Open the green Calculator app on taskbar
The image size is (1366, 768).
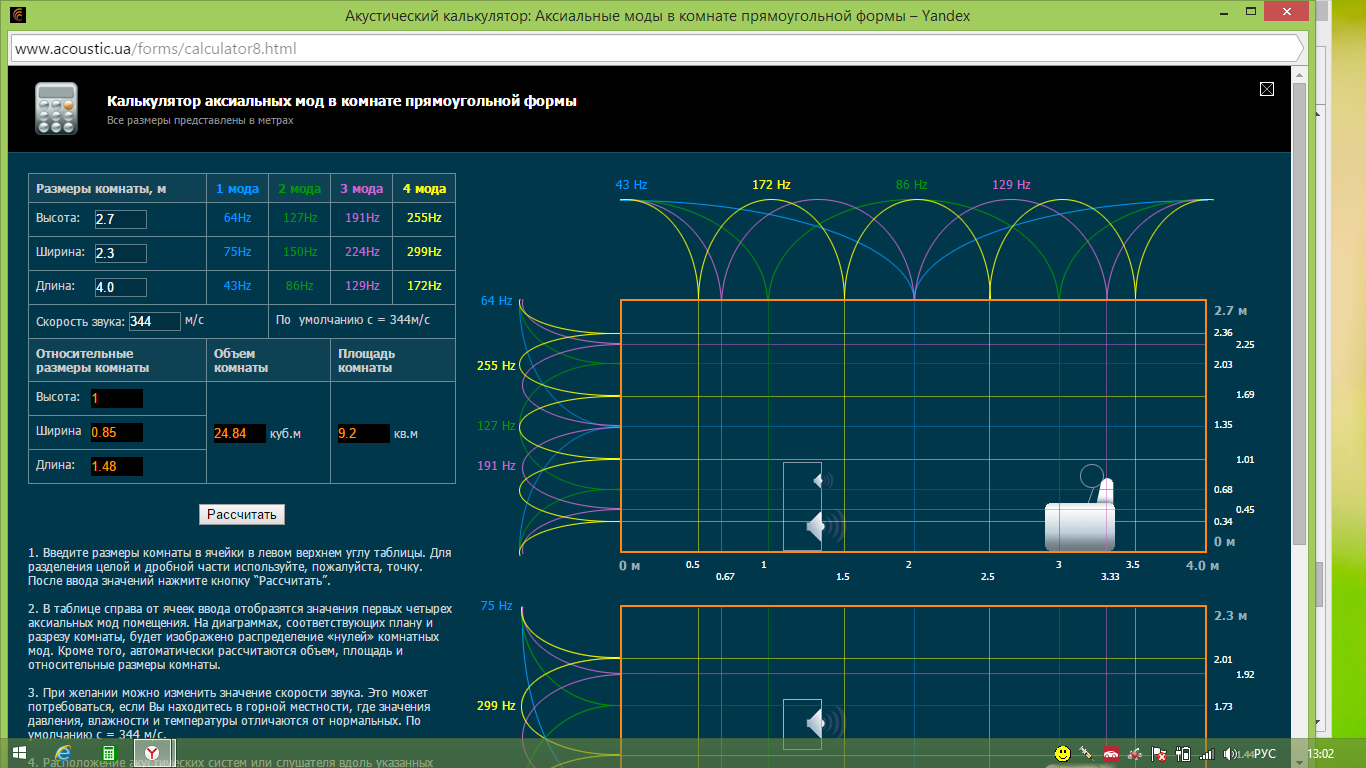click(x=107, y=753)
